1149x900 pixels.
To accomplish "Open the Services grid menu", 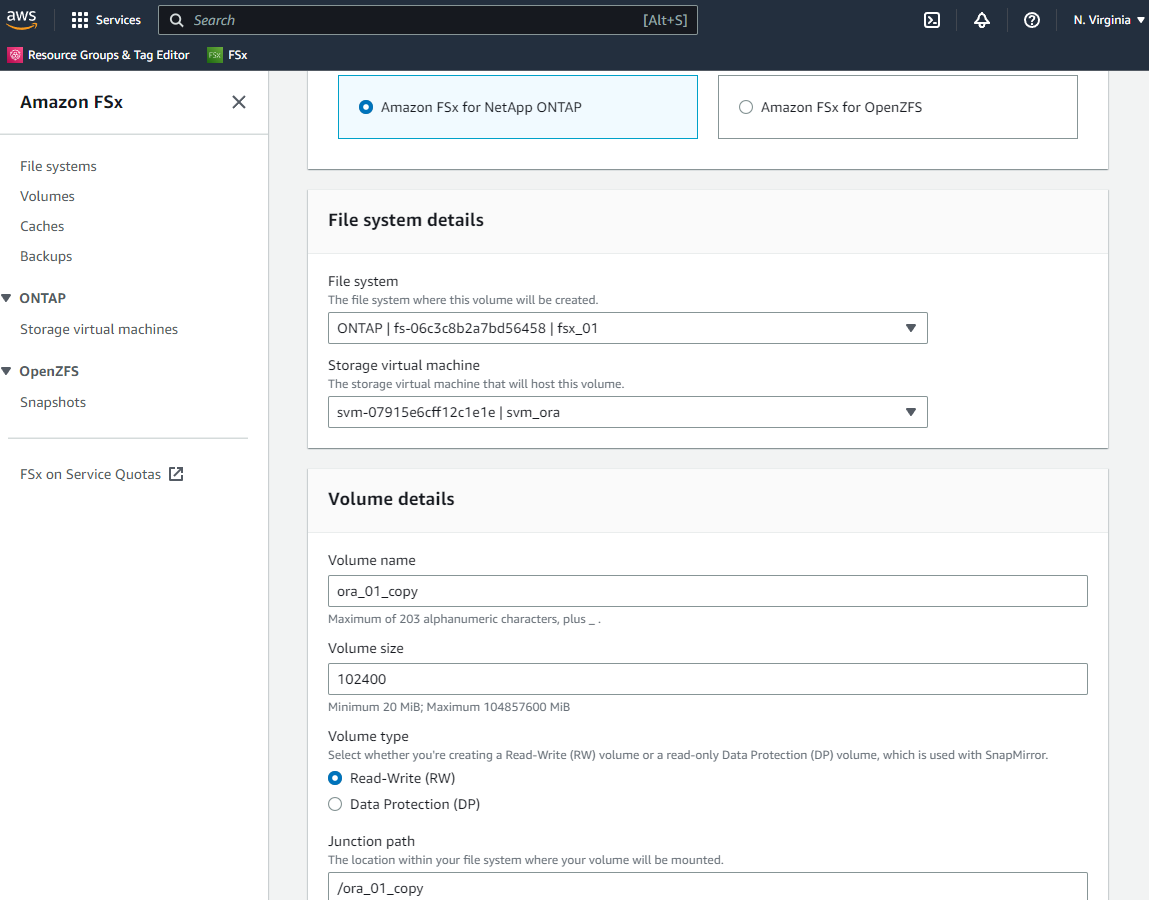I will tap(106, 20).
